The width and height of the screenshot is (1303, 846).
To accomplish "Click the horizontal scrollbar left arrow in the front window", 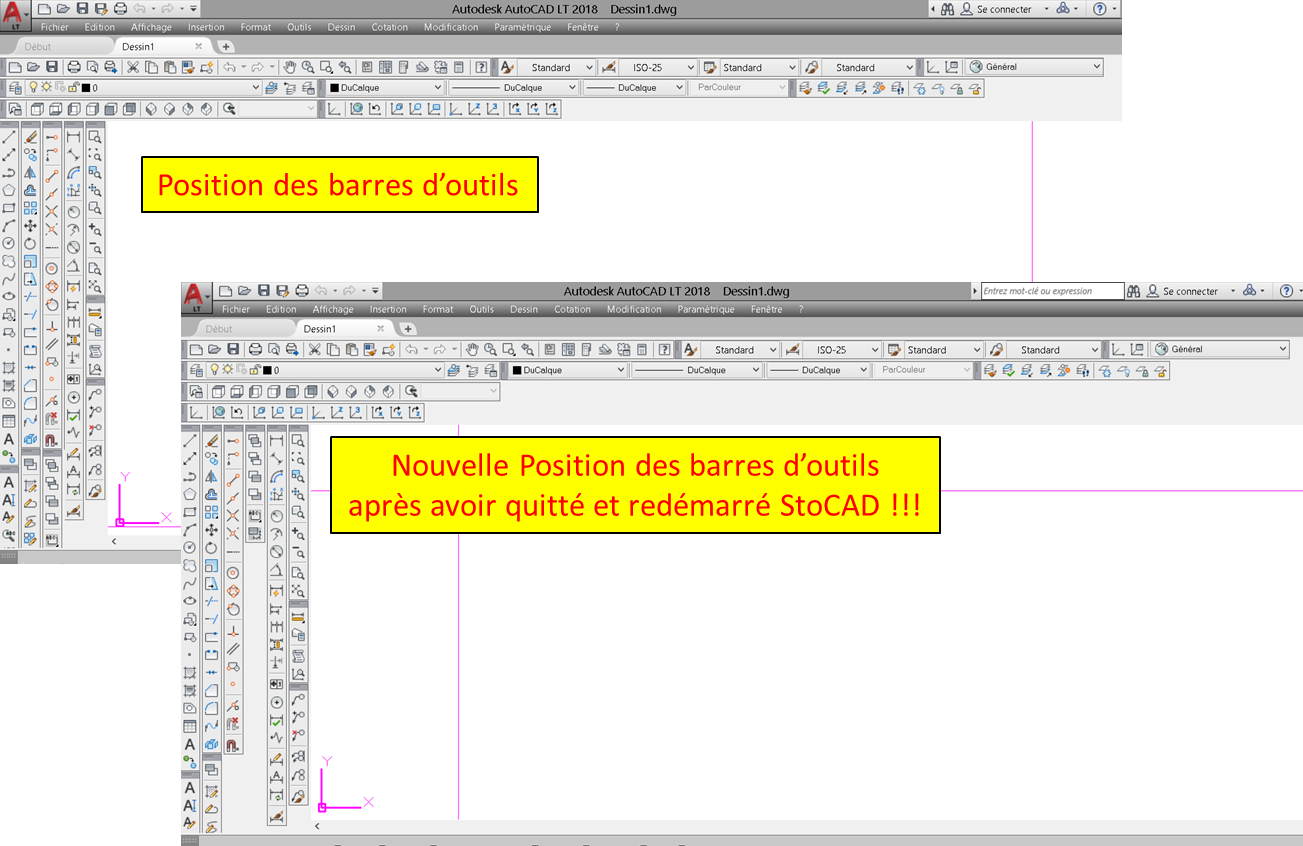I will click(317, 826).
